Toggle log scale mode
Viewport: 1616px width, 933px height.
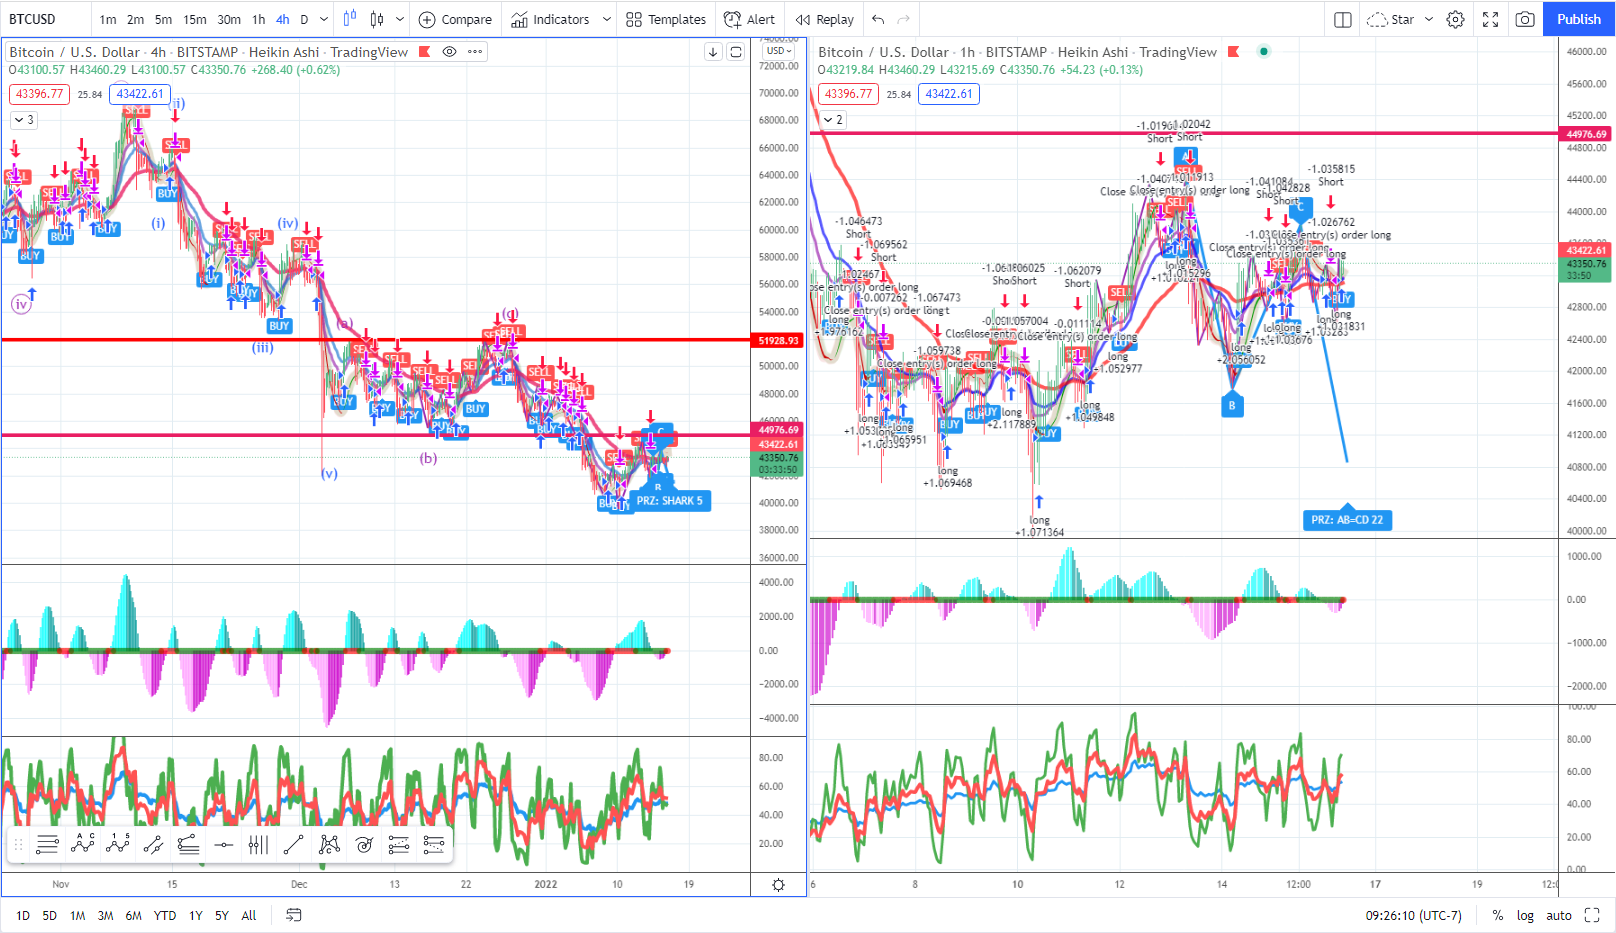1525,915
